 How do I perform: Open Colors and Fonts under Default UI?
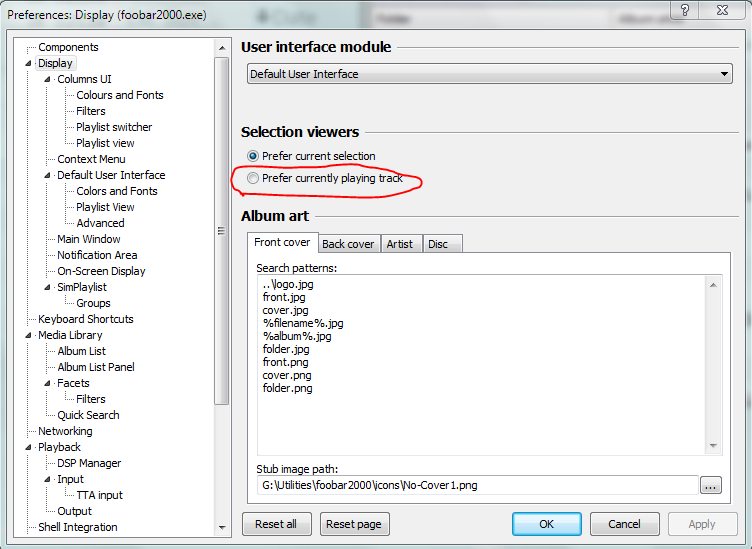(117, 191)
